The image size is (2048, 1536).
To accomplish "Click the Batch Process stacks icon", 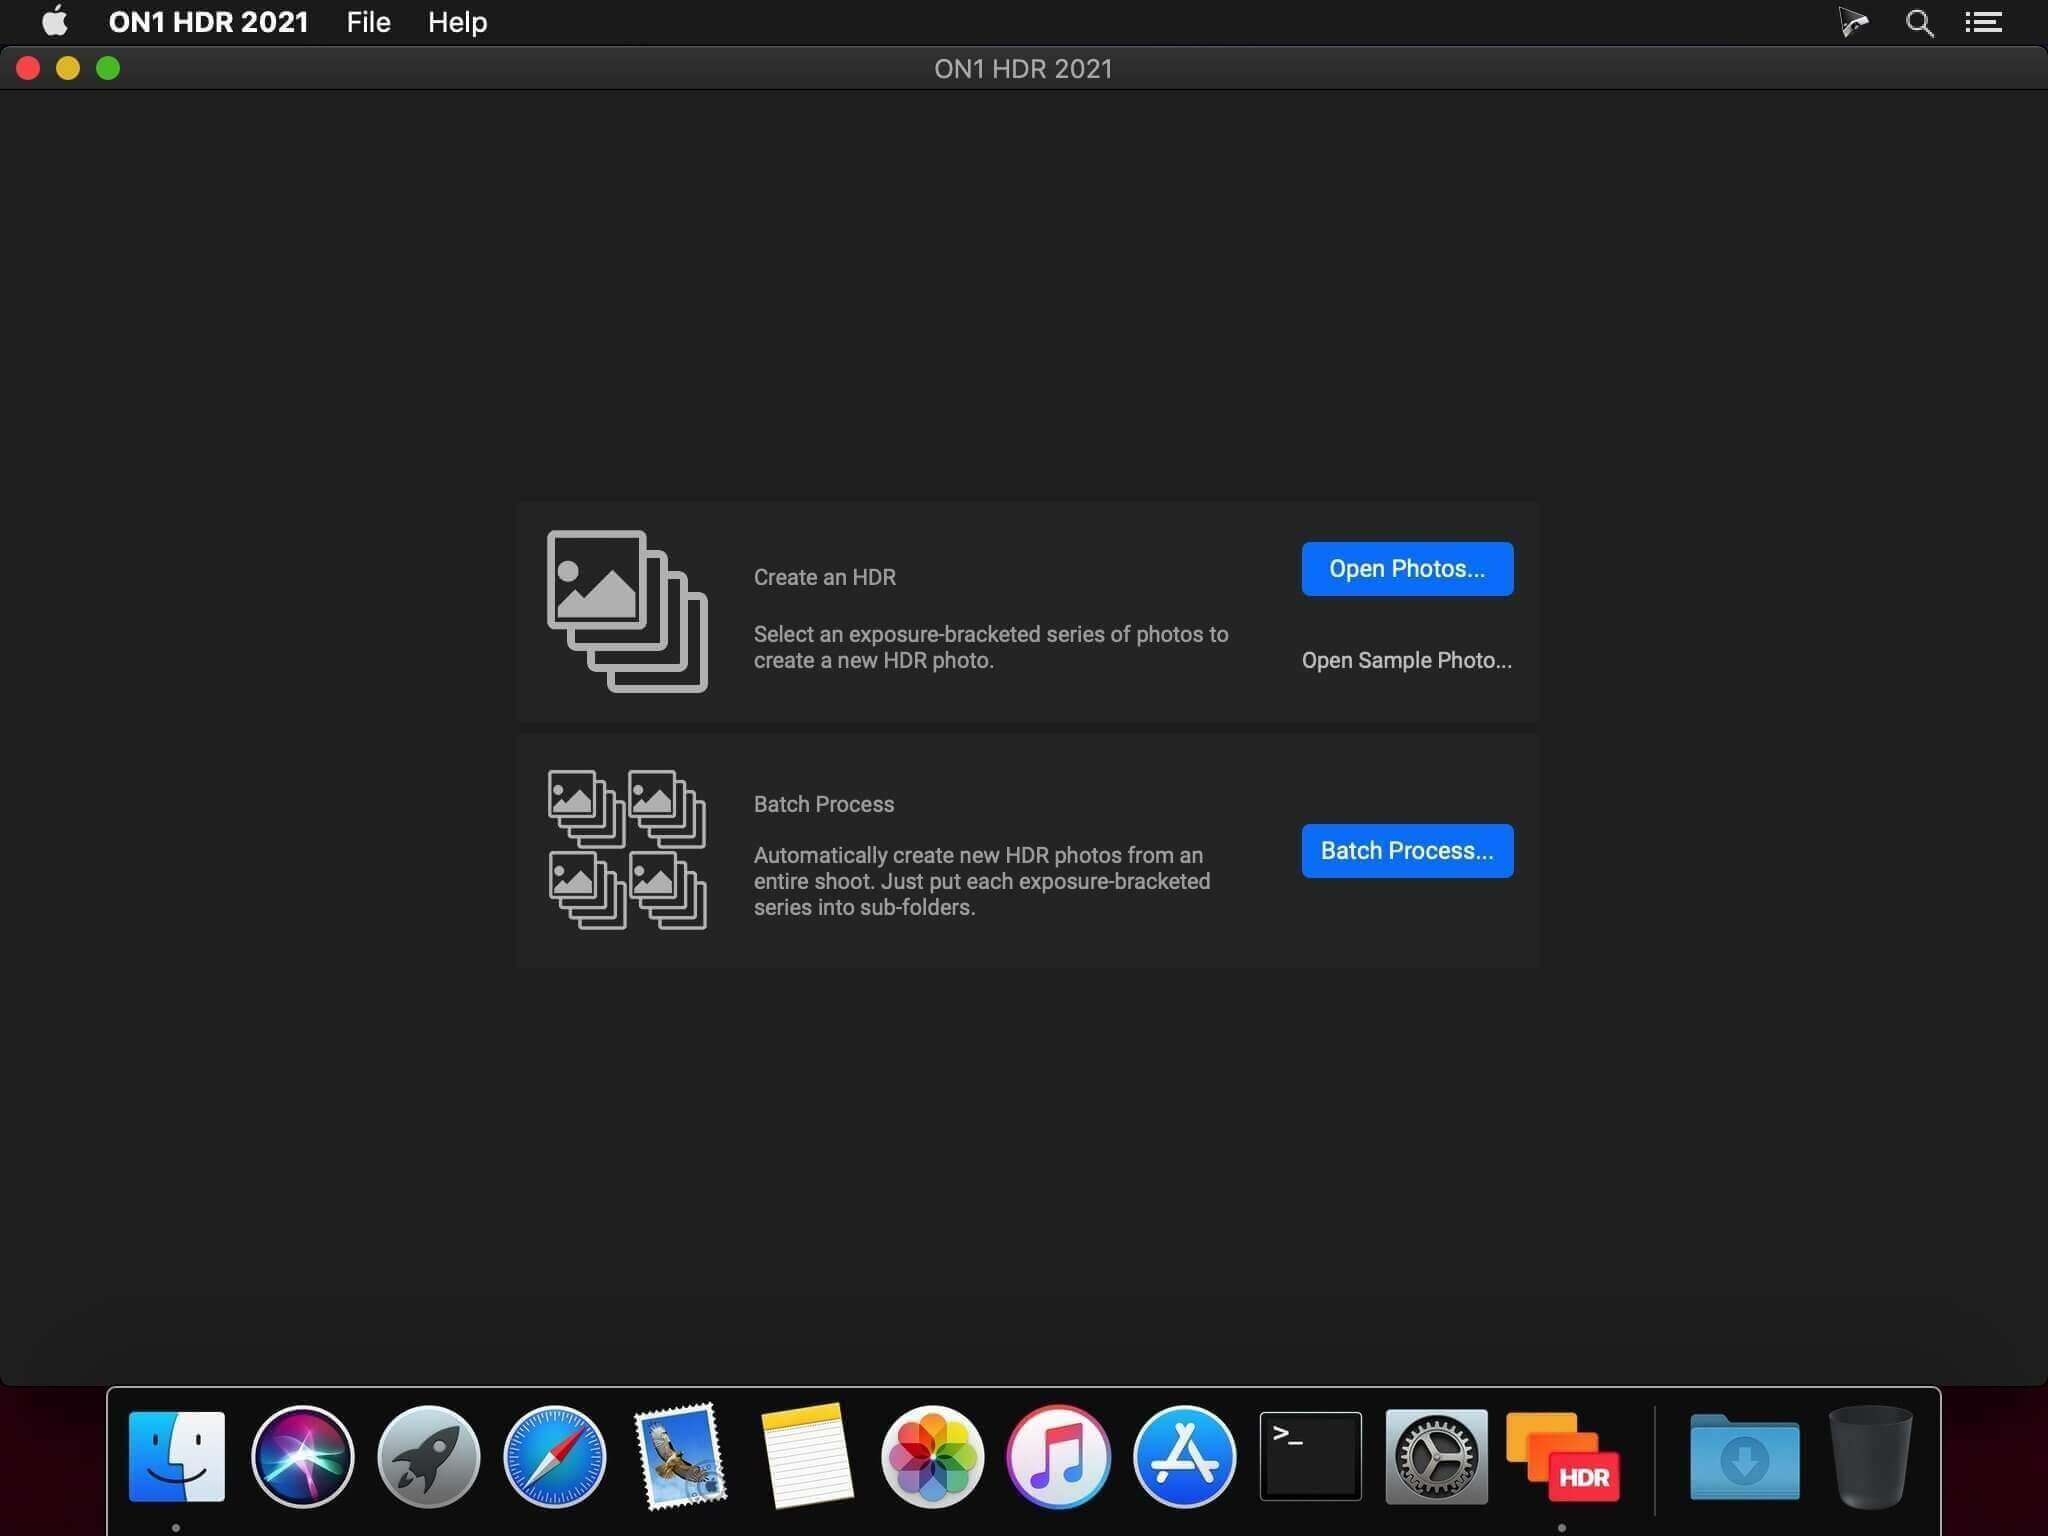I will pos(627,849).
